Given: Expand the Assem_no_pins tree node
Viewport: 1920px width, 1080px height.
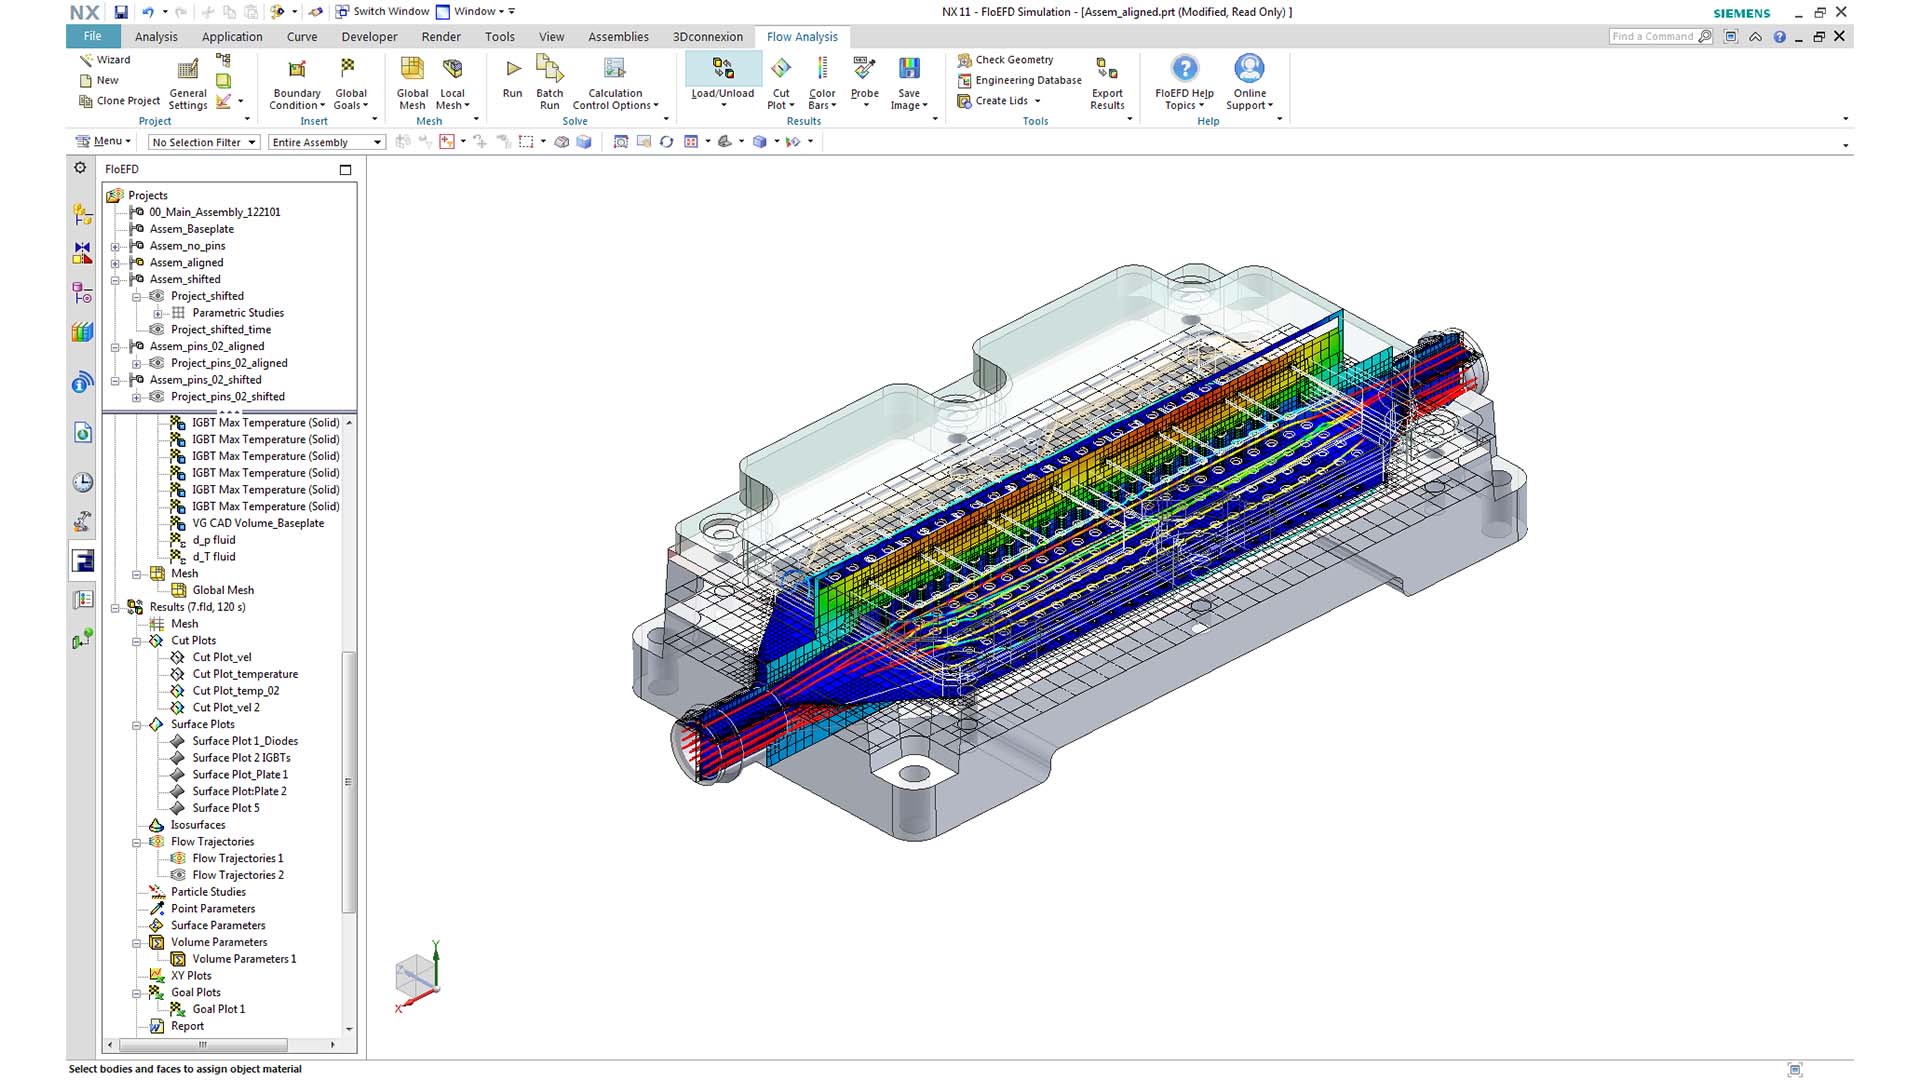Looking at the screenshot, I should (x=115, y=245).
